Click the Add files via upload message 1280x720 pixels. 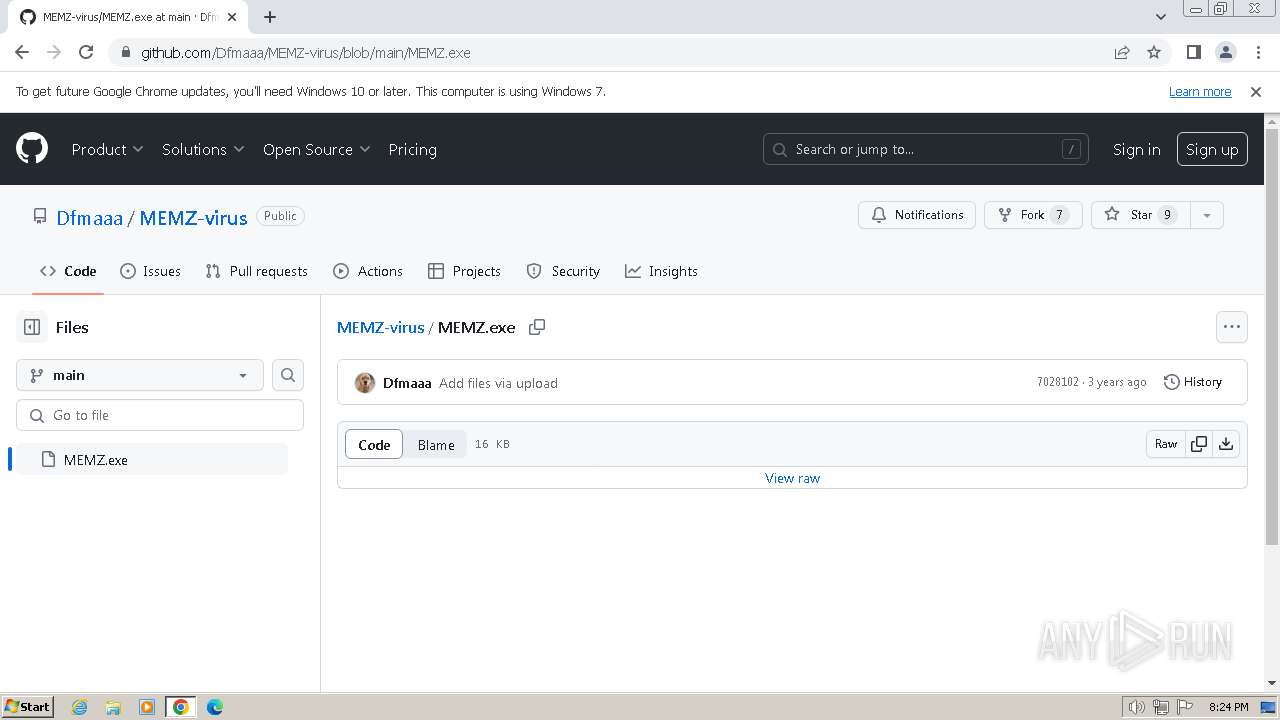tap(498, 383)
